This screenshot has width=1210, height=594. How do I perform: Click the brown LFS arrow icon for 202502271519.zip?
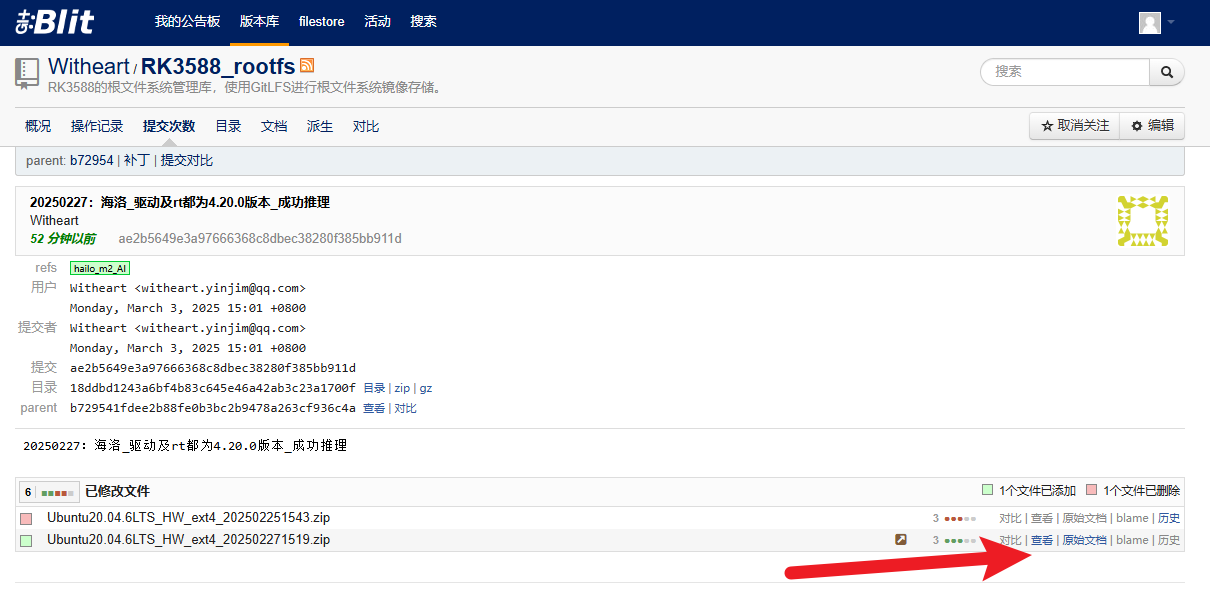pos(901,540)
